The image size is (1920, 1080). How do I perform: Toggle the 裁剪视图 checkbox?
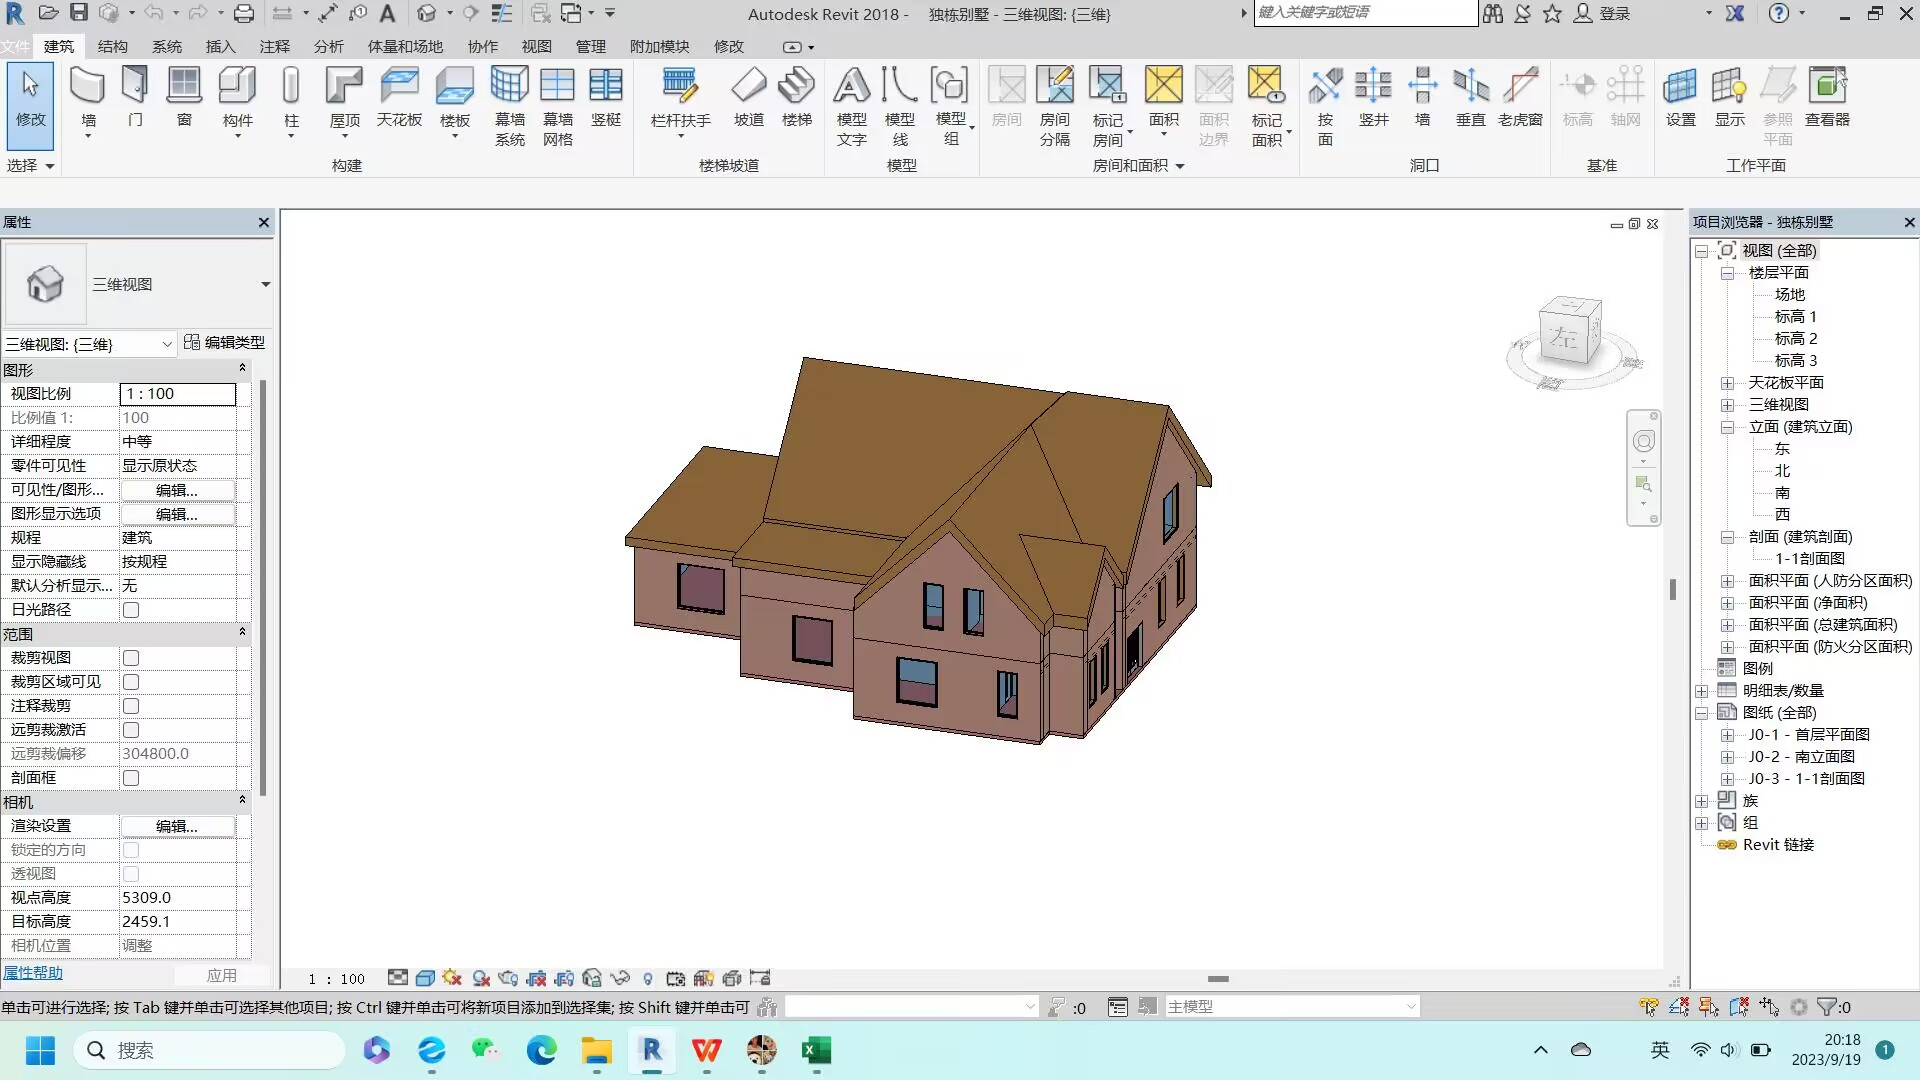point(131,658)
